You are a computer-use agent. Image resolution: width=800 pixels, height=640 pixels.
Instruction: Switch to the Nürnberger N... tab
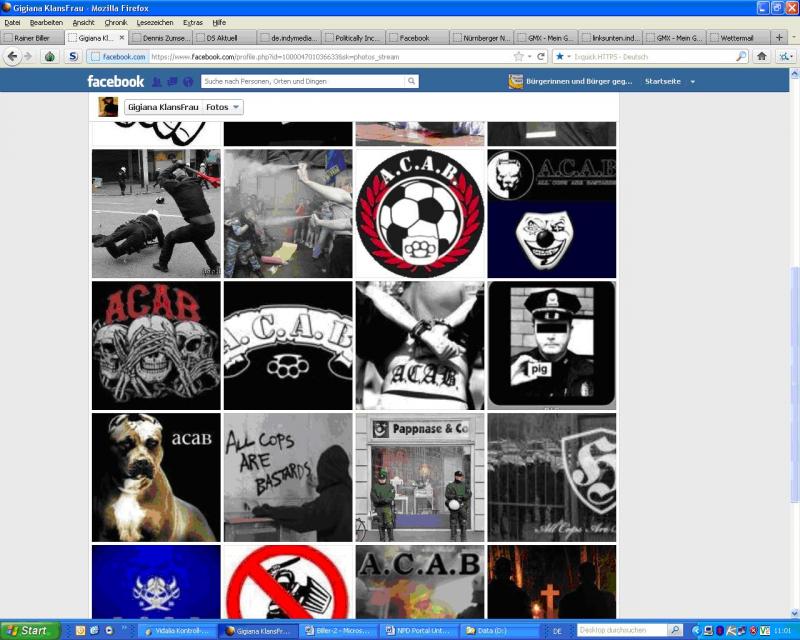click(x=481, y=38)
